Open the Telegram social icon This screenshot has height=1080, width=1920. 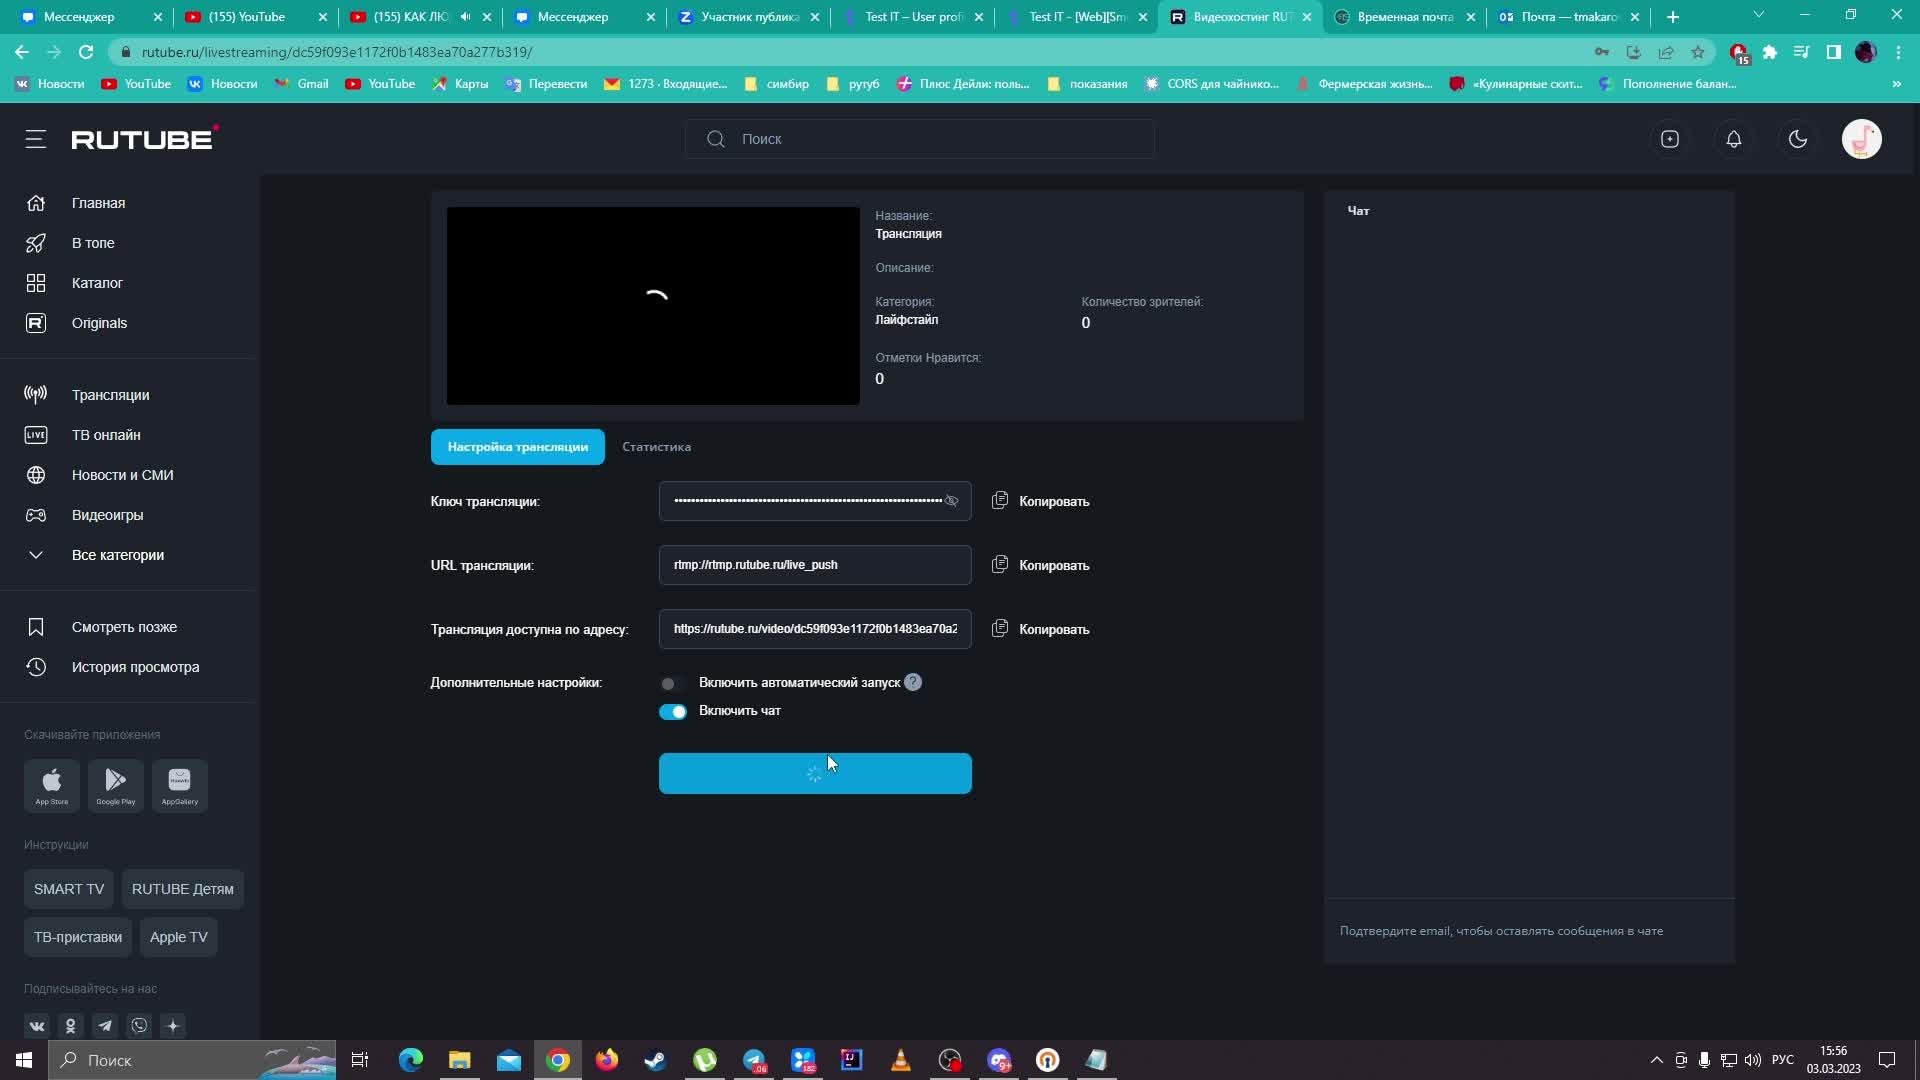(x=105, y=1026)
